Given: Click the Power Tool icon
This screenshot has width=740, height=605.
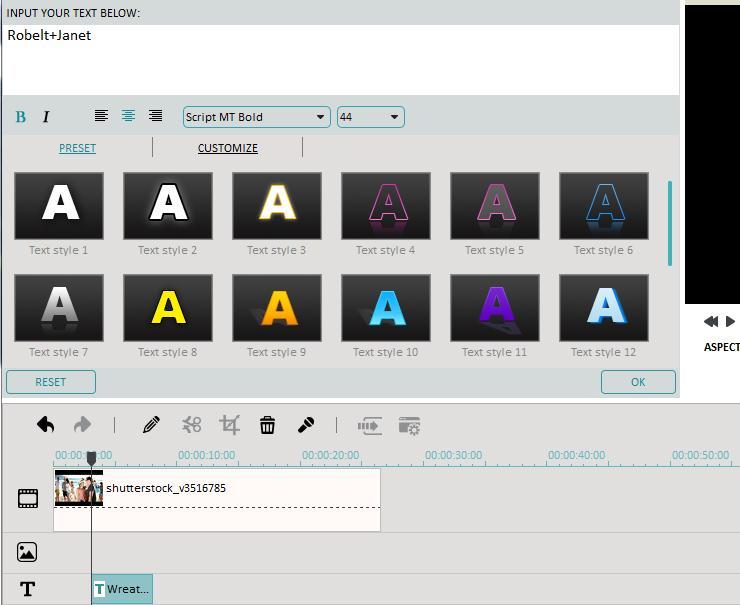Looking at the screenshot, I should (370, 426).
